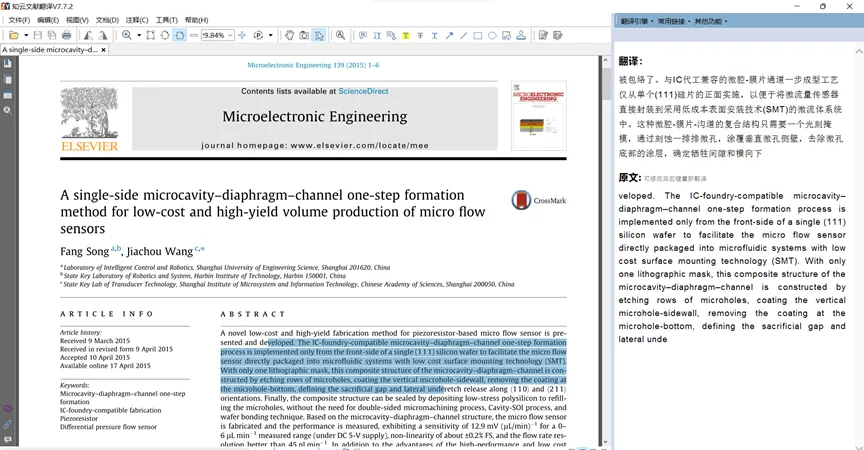Click the image annotation tool icon
This screenshot has width=864, height=450.
[506, 35]
